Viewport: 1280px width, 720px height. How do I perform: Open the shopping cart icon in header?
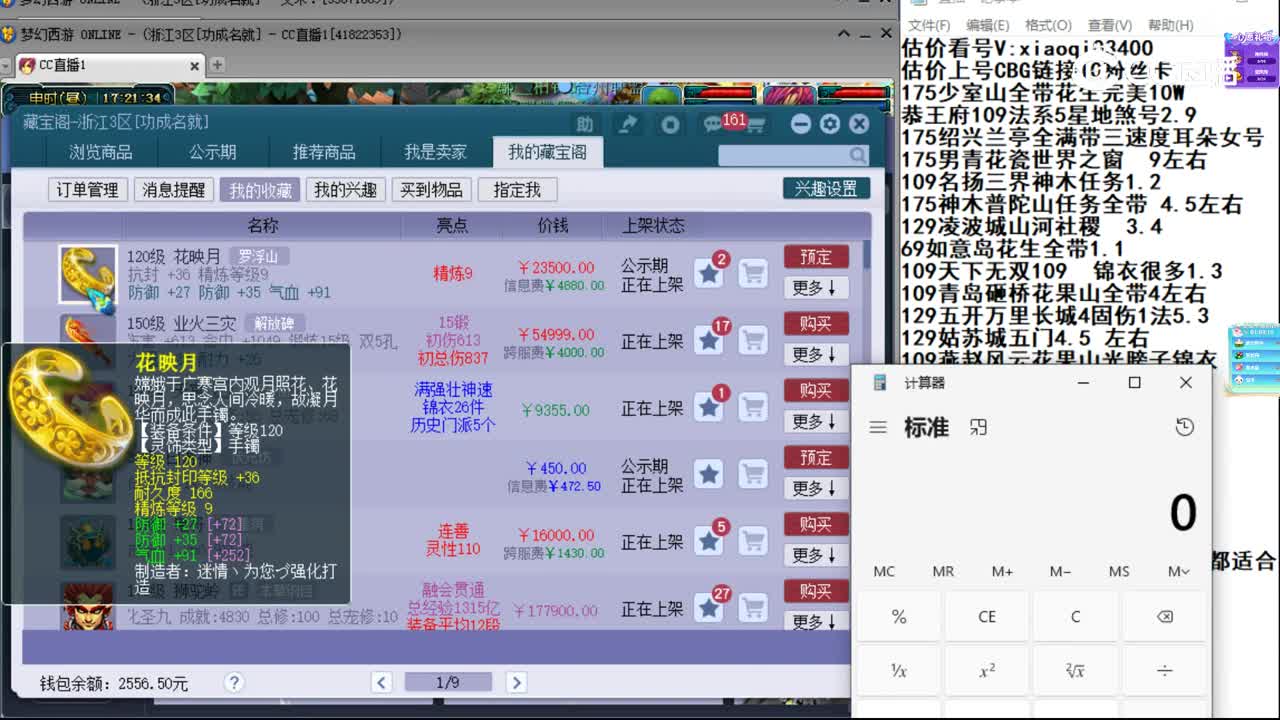point(755,124)
